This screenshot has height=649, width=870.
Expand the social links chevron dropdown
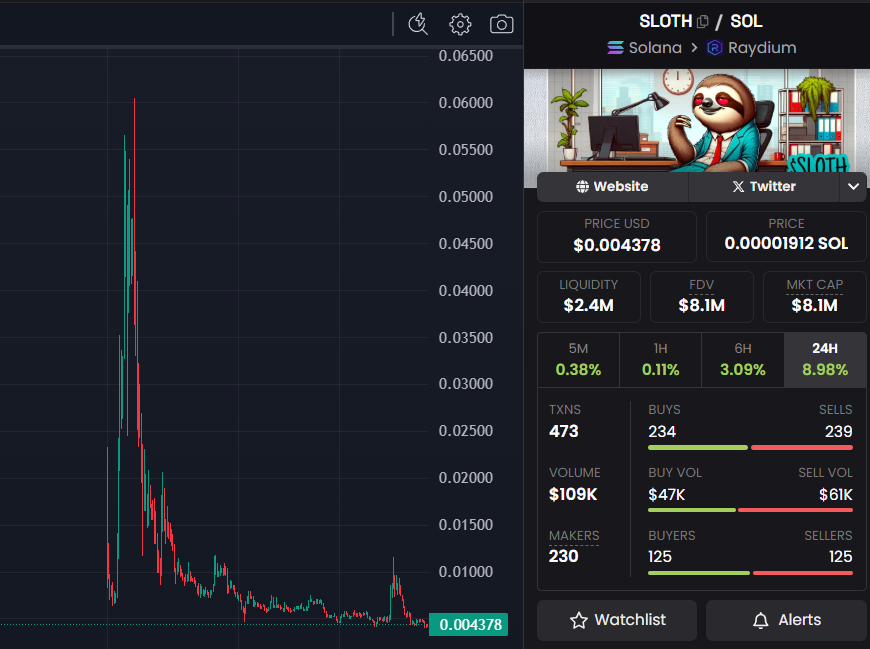(853, 186)
